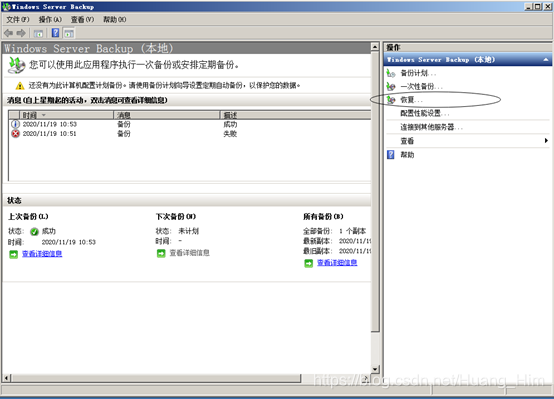
Task: Open 配置性能设置... action
Action: [425, 113]
